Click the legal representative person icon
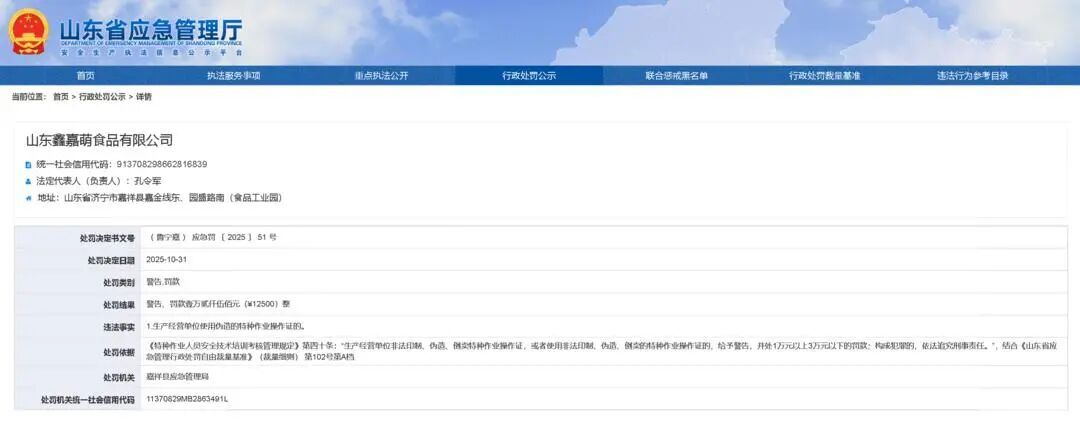 click(28, 181)
